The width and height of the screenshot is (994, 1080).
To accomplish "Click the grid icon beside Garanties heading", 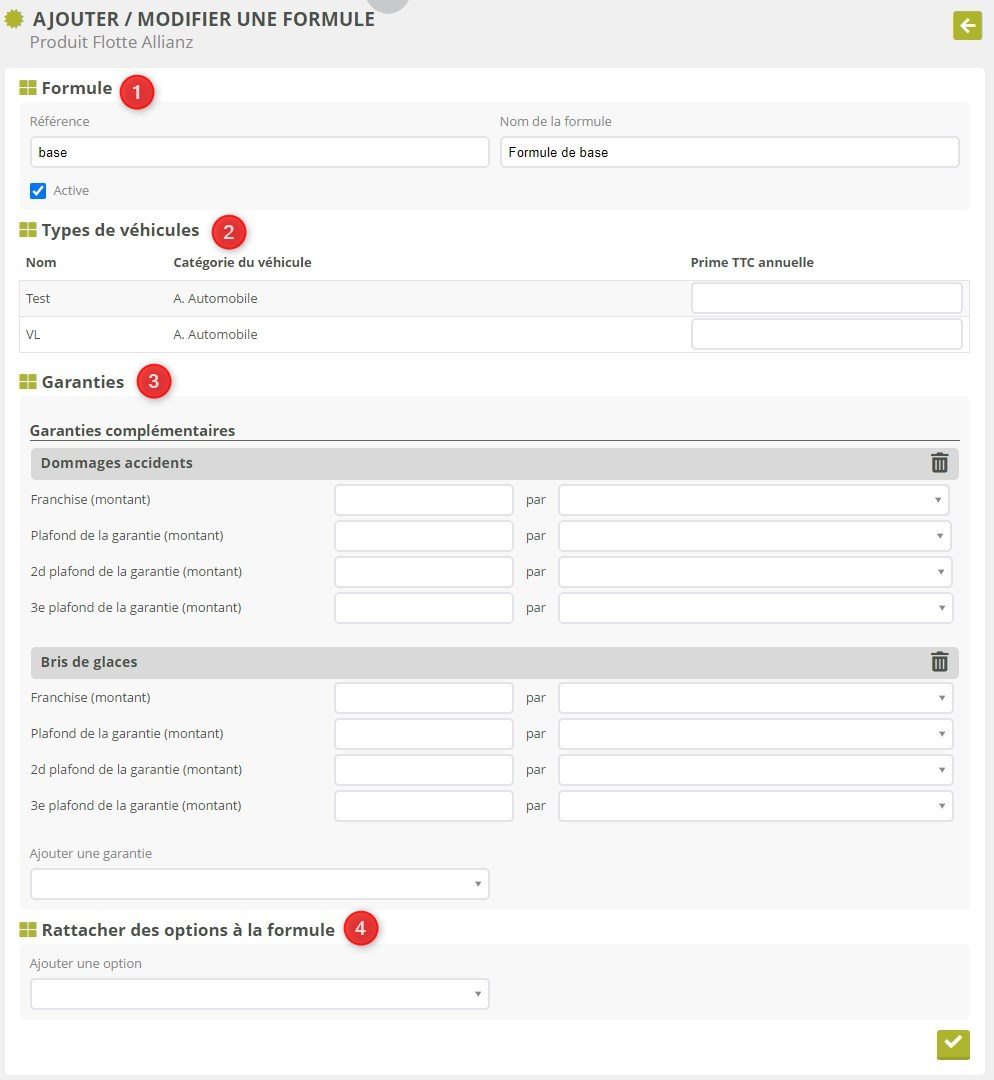I will click(28, 382).
